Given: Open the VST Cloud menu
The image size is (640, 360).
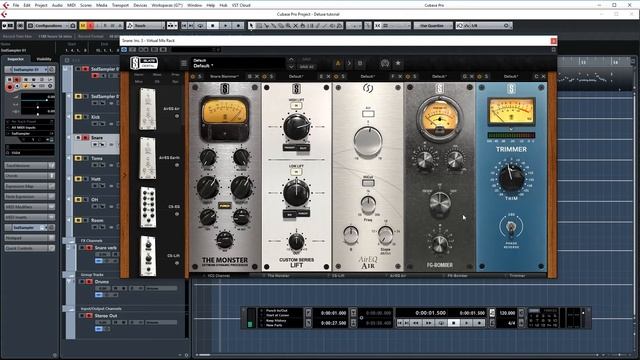Looking at the screenshot, I should [241, 5].
